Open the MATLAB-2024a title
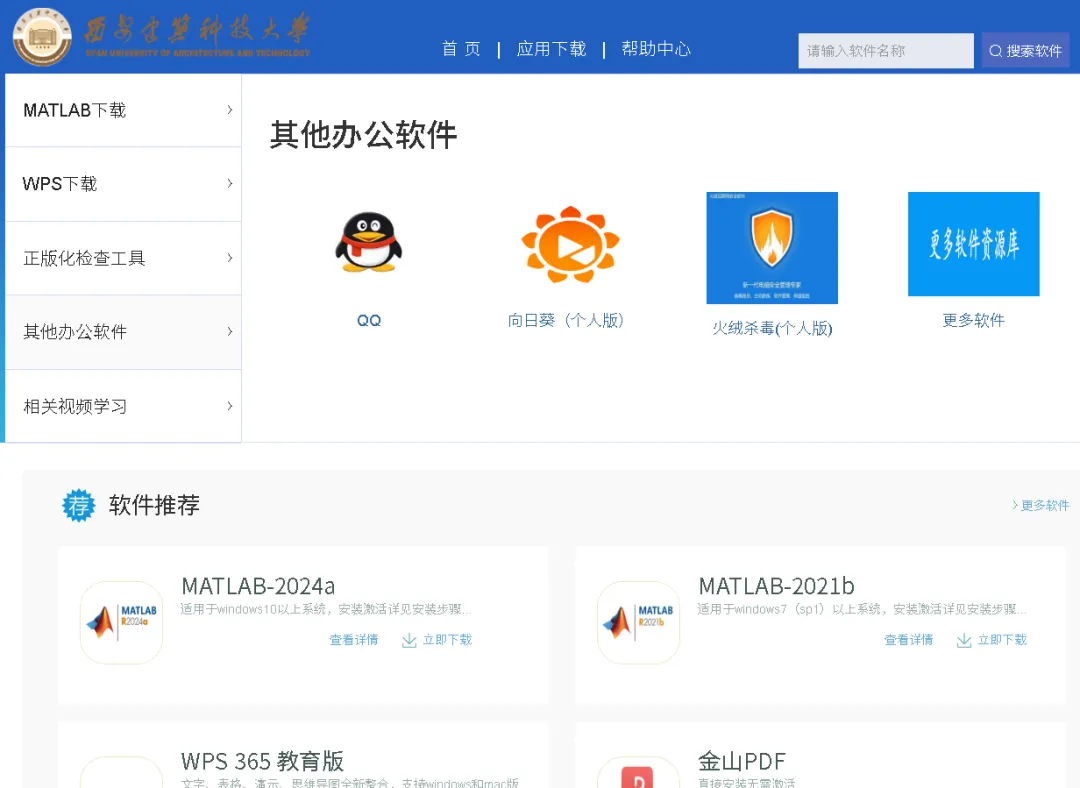This screenshot has height=788, width=1080. point(258,586)
